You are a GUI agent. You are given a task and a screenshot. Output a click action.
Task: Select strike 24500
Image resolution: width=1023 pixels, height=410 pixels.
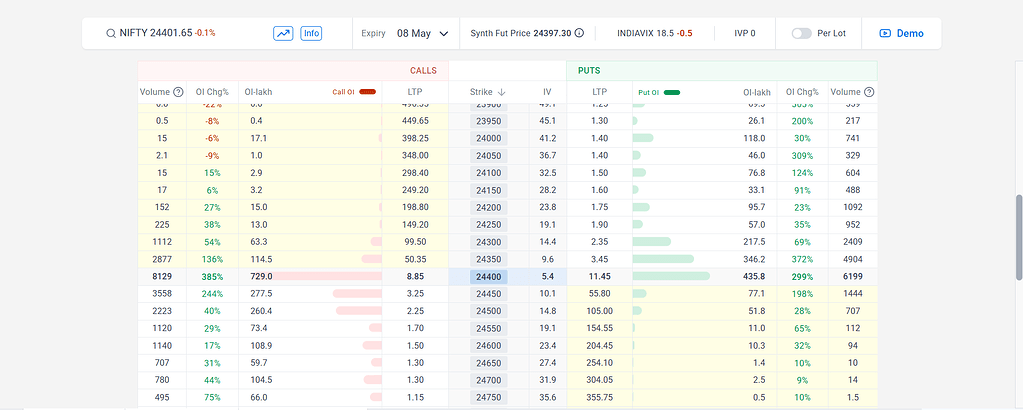(x=489, y=311)
